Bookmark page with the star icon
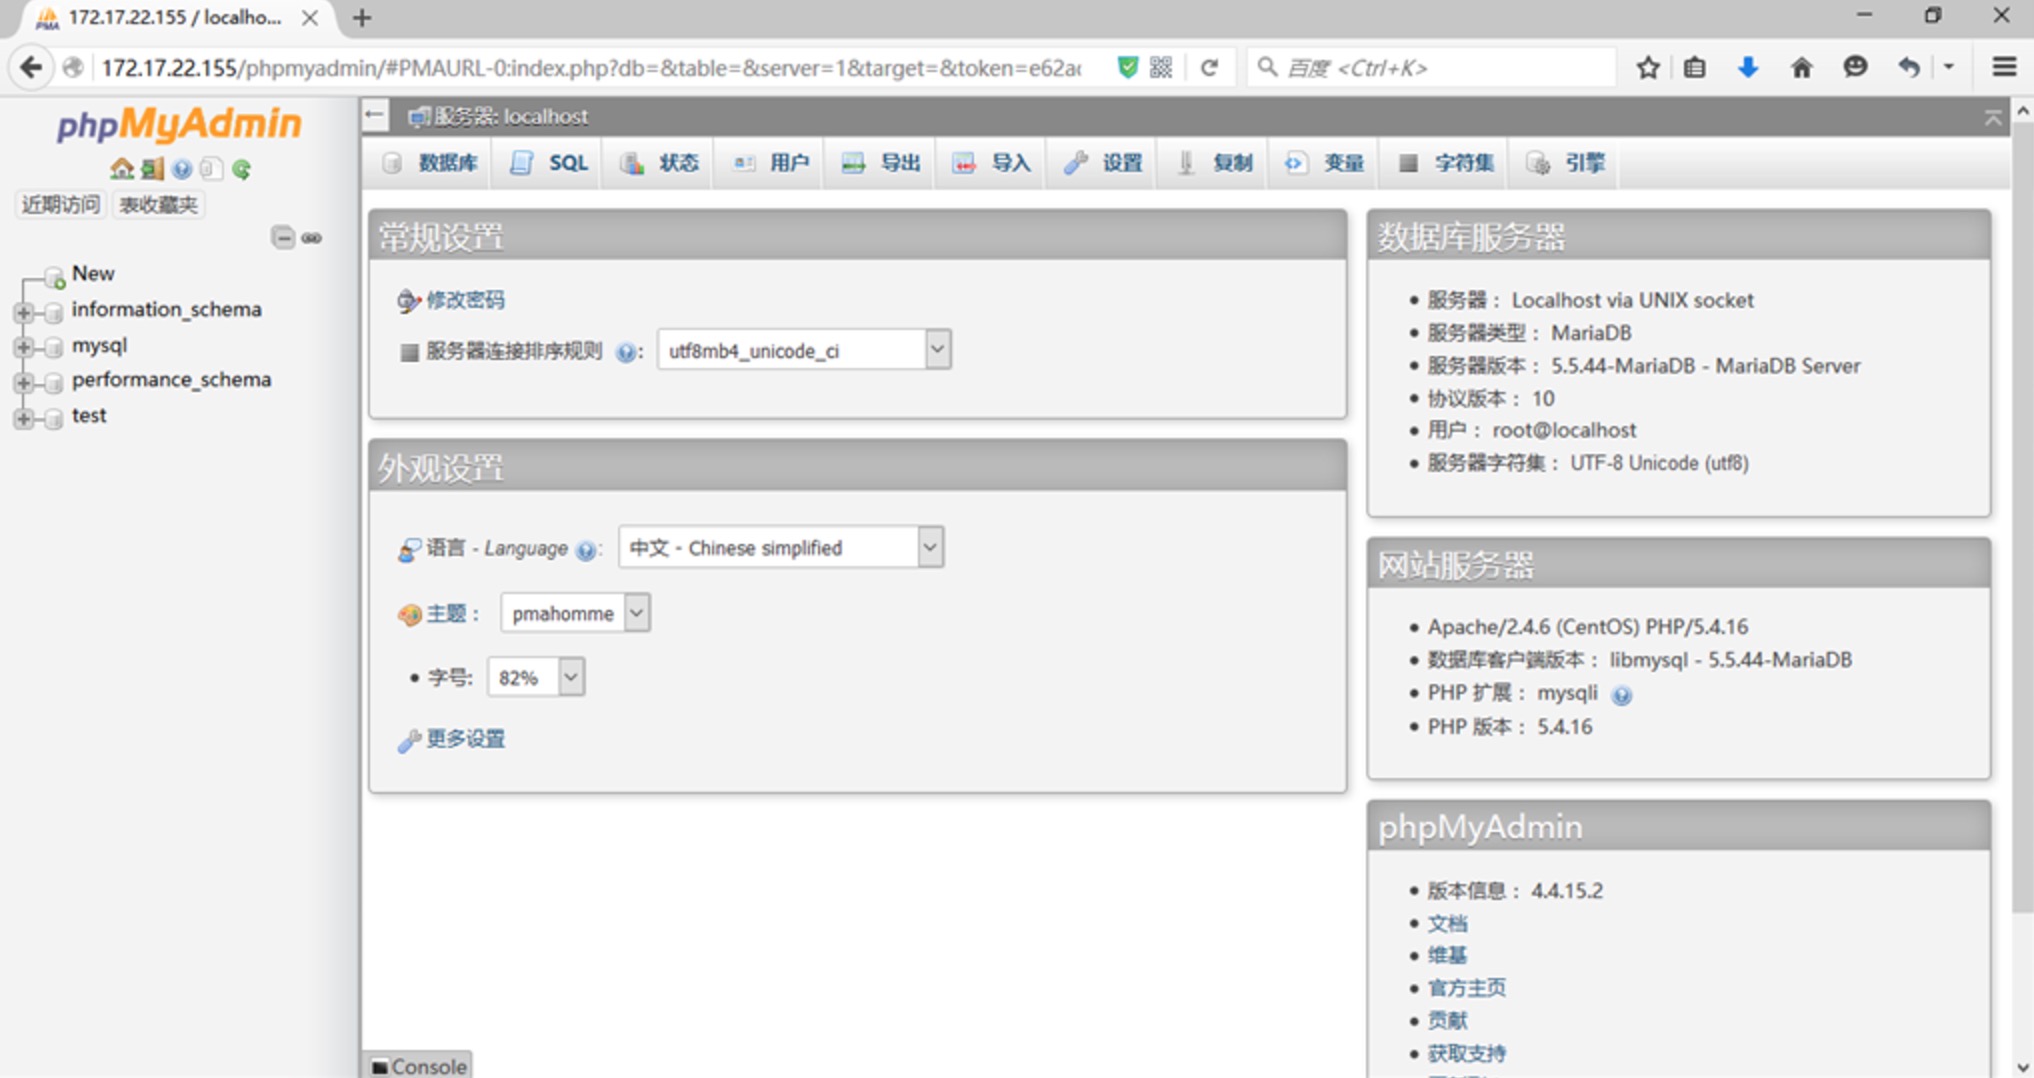Screen dimensions: 2034x1078 click(1648, 67)
